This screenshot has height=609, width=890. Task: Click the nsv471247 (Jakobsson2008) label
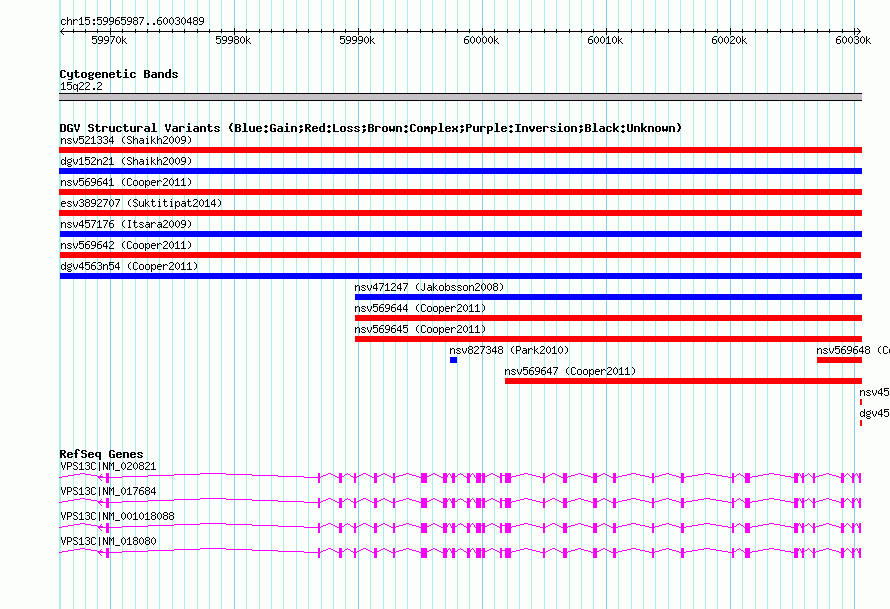(429, 287)
